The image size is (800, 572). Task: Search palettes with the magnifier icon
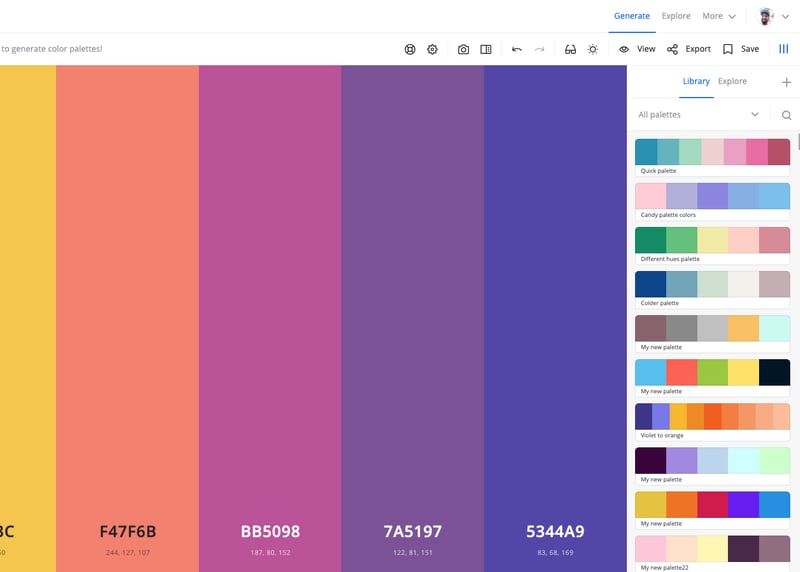click(x=786, y=115)
